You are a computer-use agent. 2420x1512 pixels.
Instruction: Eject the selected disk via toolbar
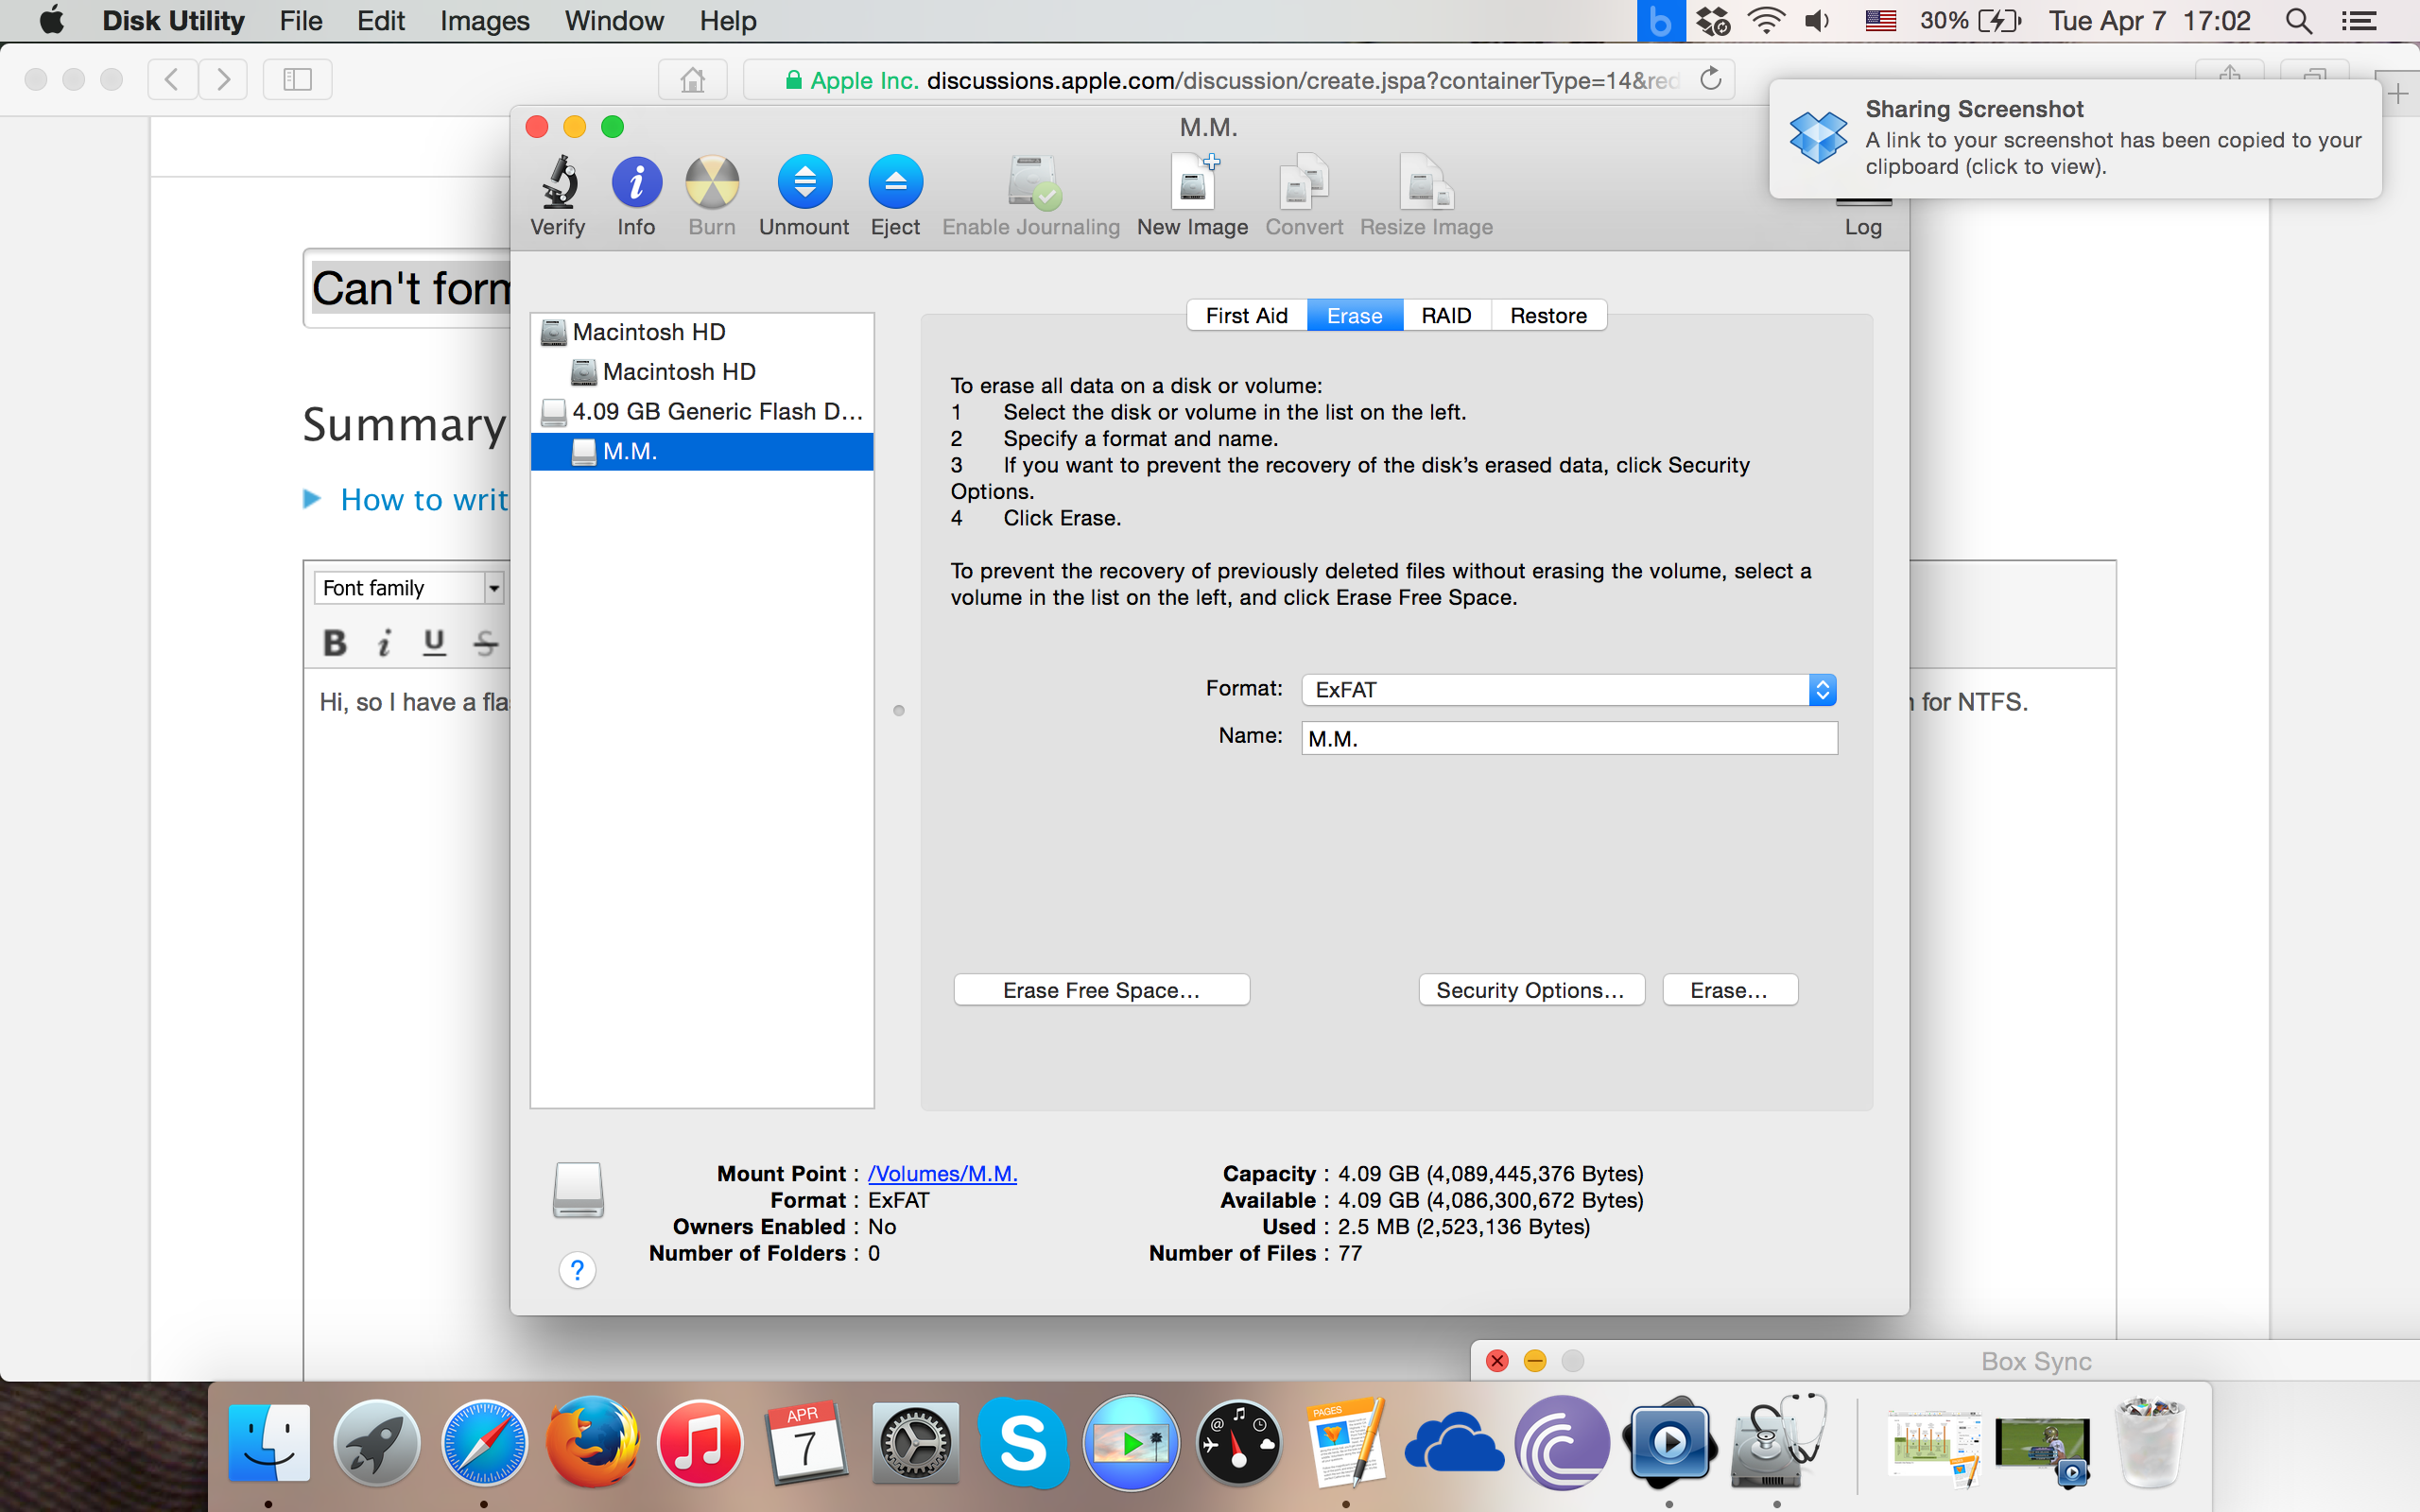pos(895,183)
